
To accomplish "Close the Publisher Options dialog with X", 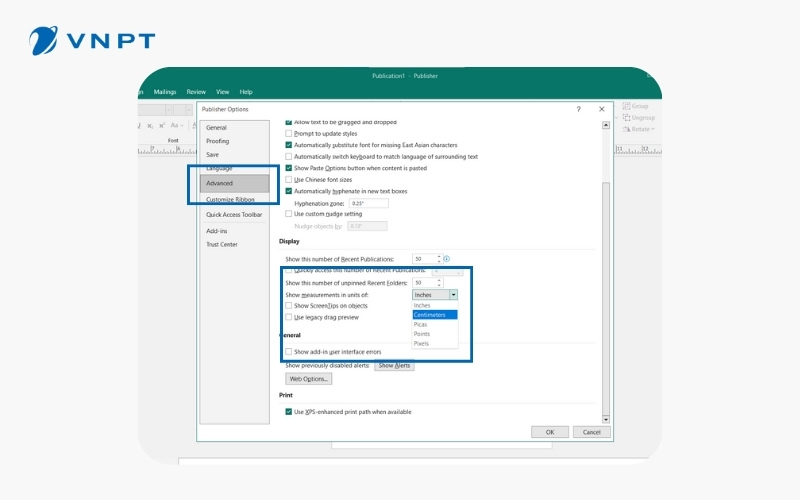I will click(601, 109).
